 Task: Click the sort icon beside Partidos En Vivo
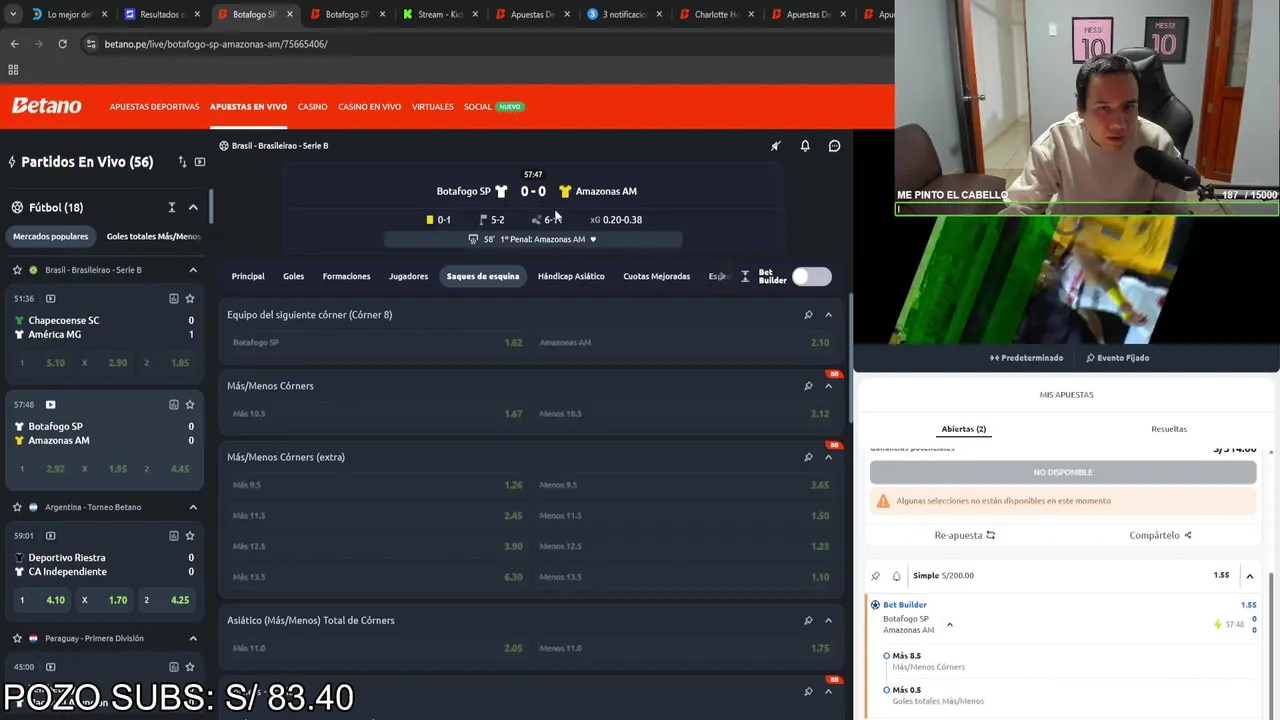[x=182, y=162]
